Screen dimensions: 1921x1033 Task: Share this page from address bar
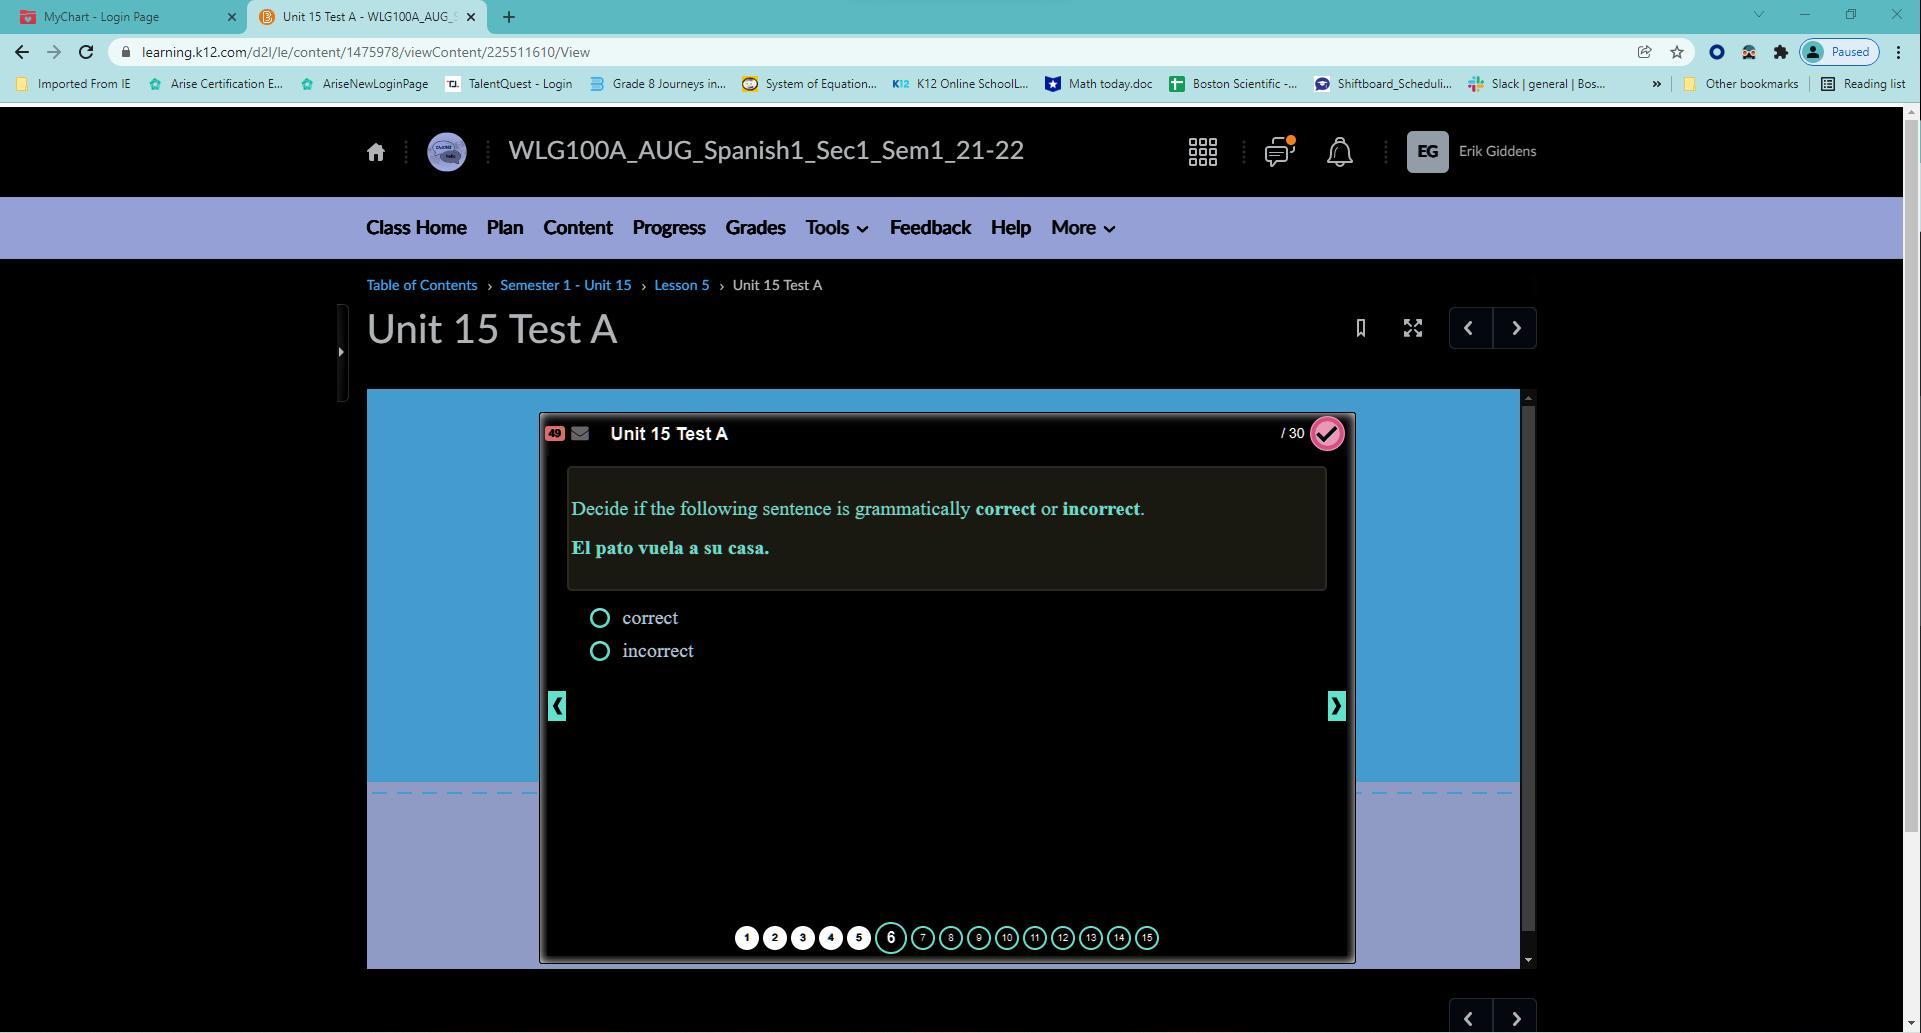(x=1644, y=52)
